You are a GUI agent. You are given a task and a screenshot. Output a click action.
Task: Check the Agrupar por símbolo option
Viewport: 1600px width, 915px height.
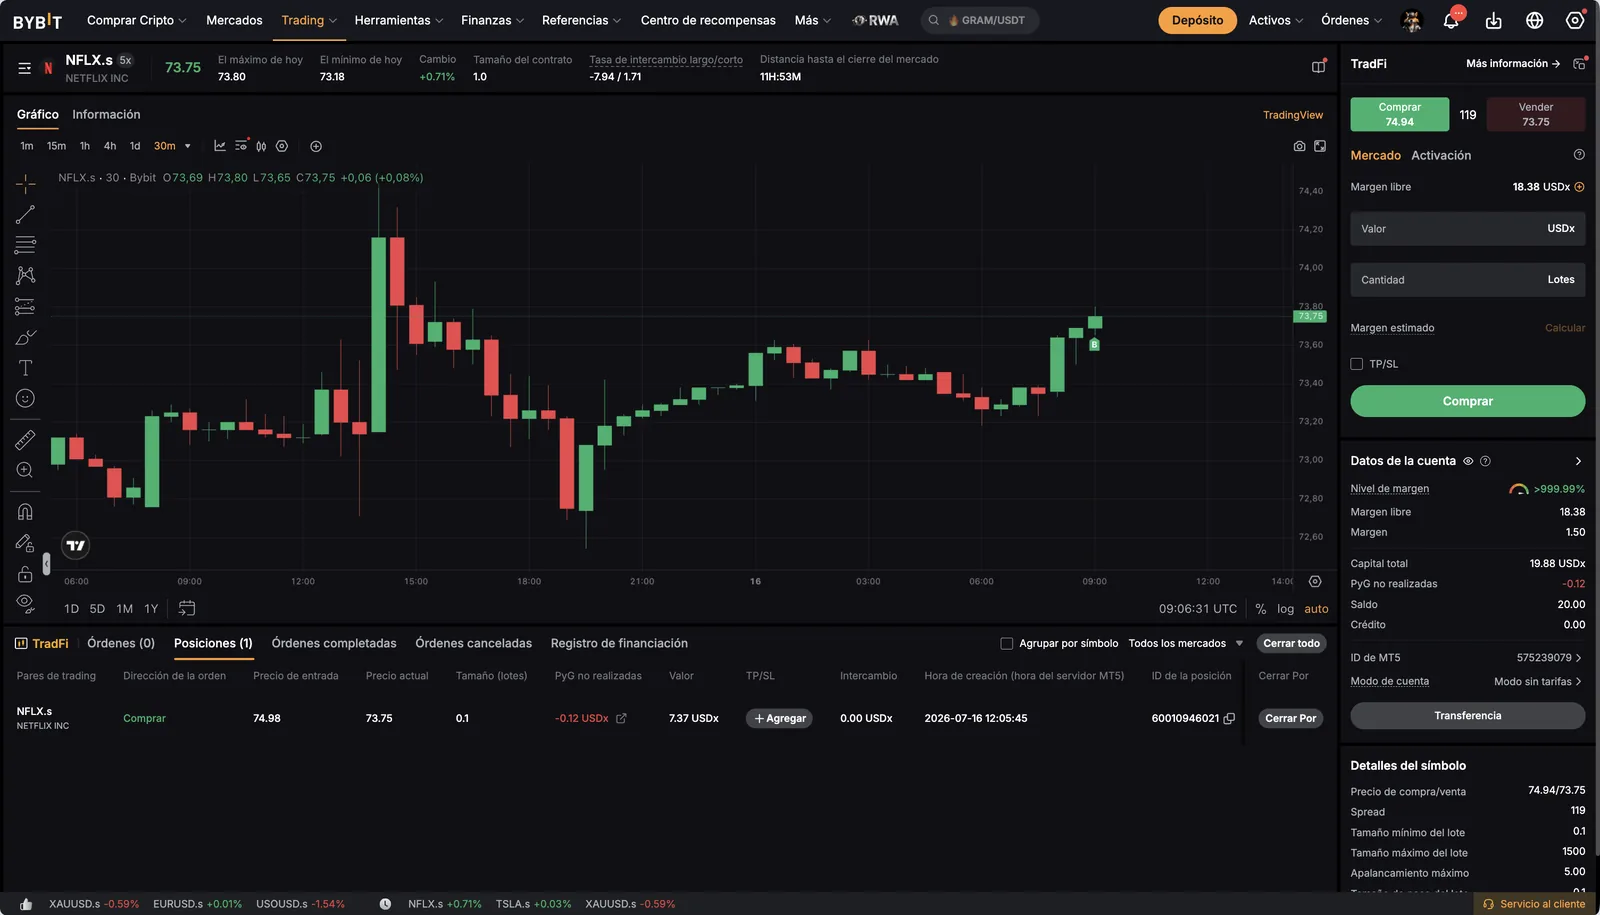pos(1007,643)
